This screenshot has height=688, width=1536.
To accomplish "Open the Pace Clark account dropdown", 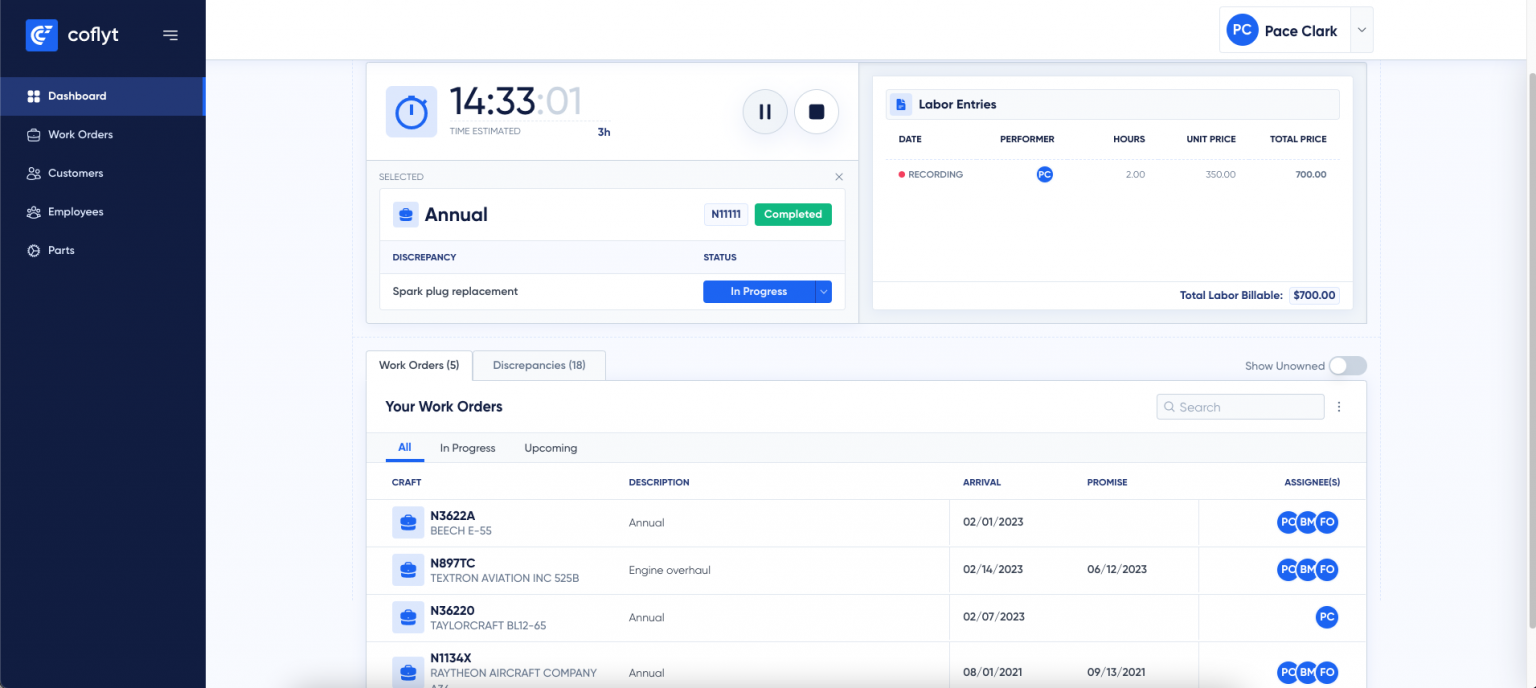I will click(1296, 30).
